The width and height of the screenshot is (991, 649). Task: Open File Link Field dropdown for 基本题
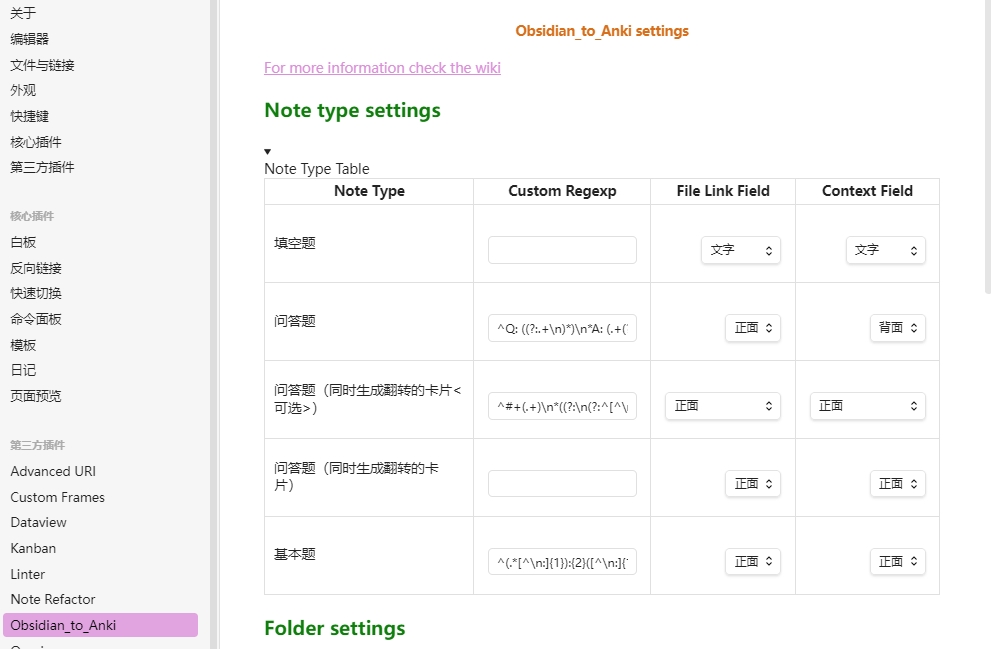click(753, 562)
